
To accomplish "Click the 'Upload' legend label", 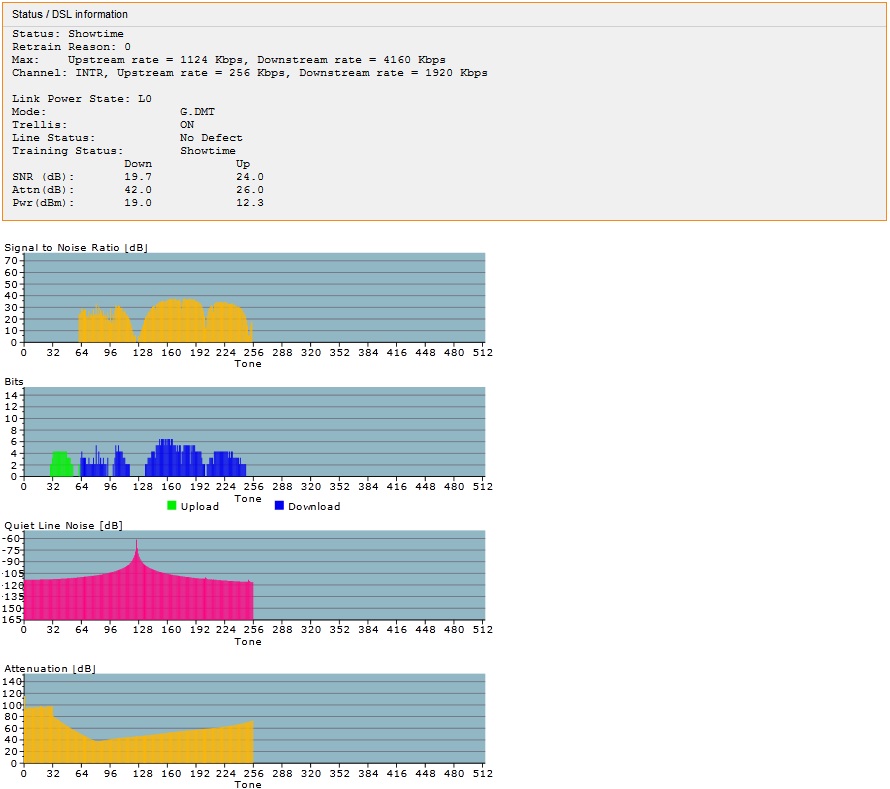I will tap(200, 506).
